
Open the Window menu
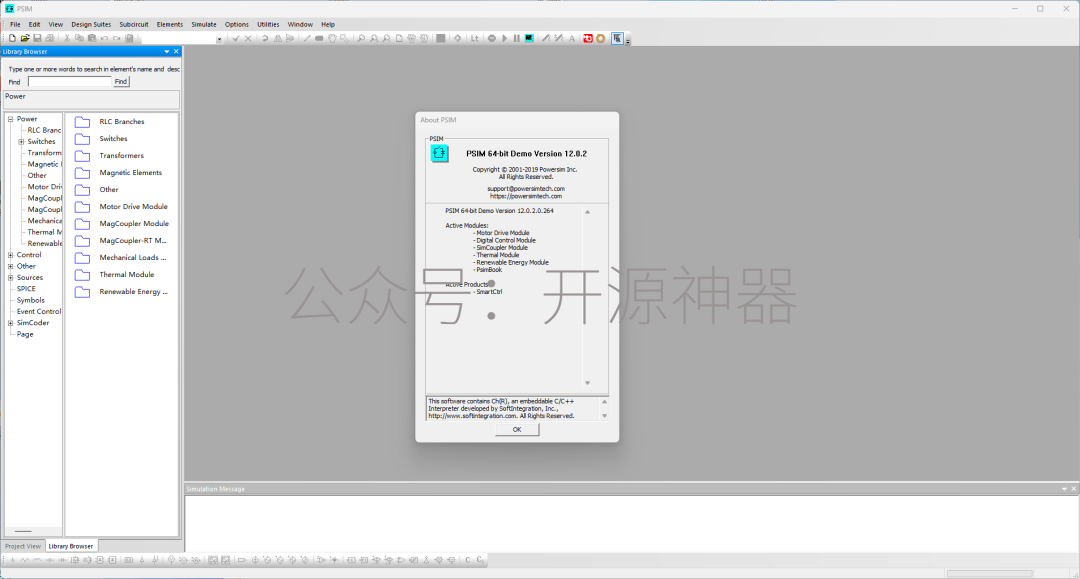[x=300, y=24]
